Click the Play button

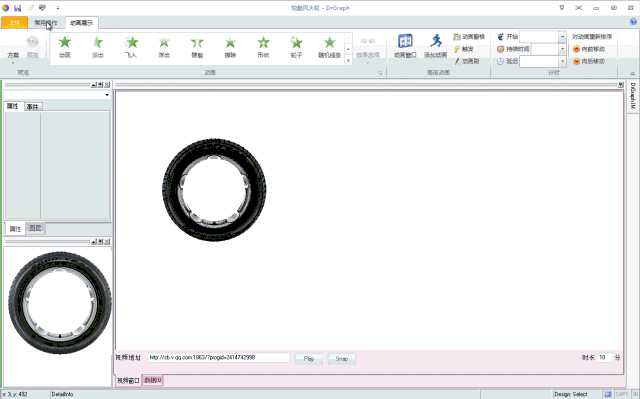(309, 359)
